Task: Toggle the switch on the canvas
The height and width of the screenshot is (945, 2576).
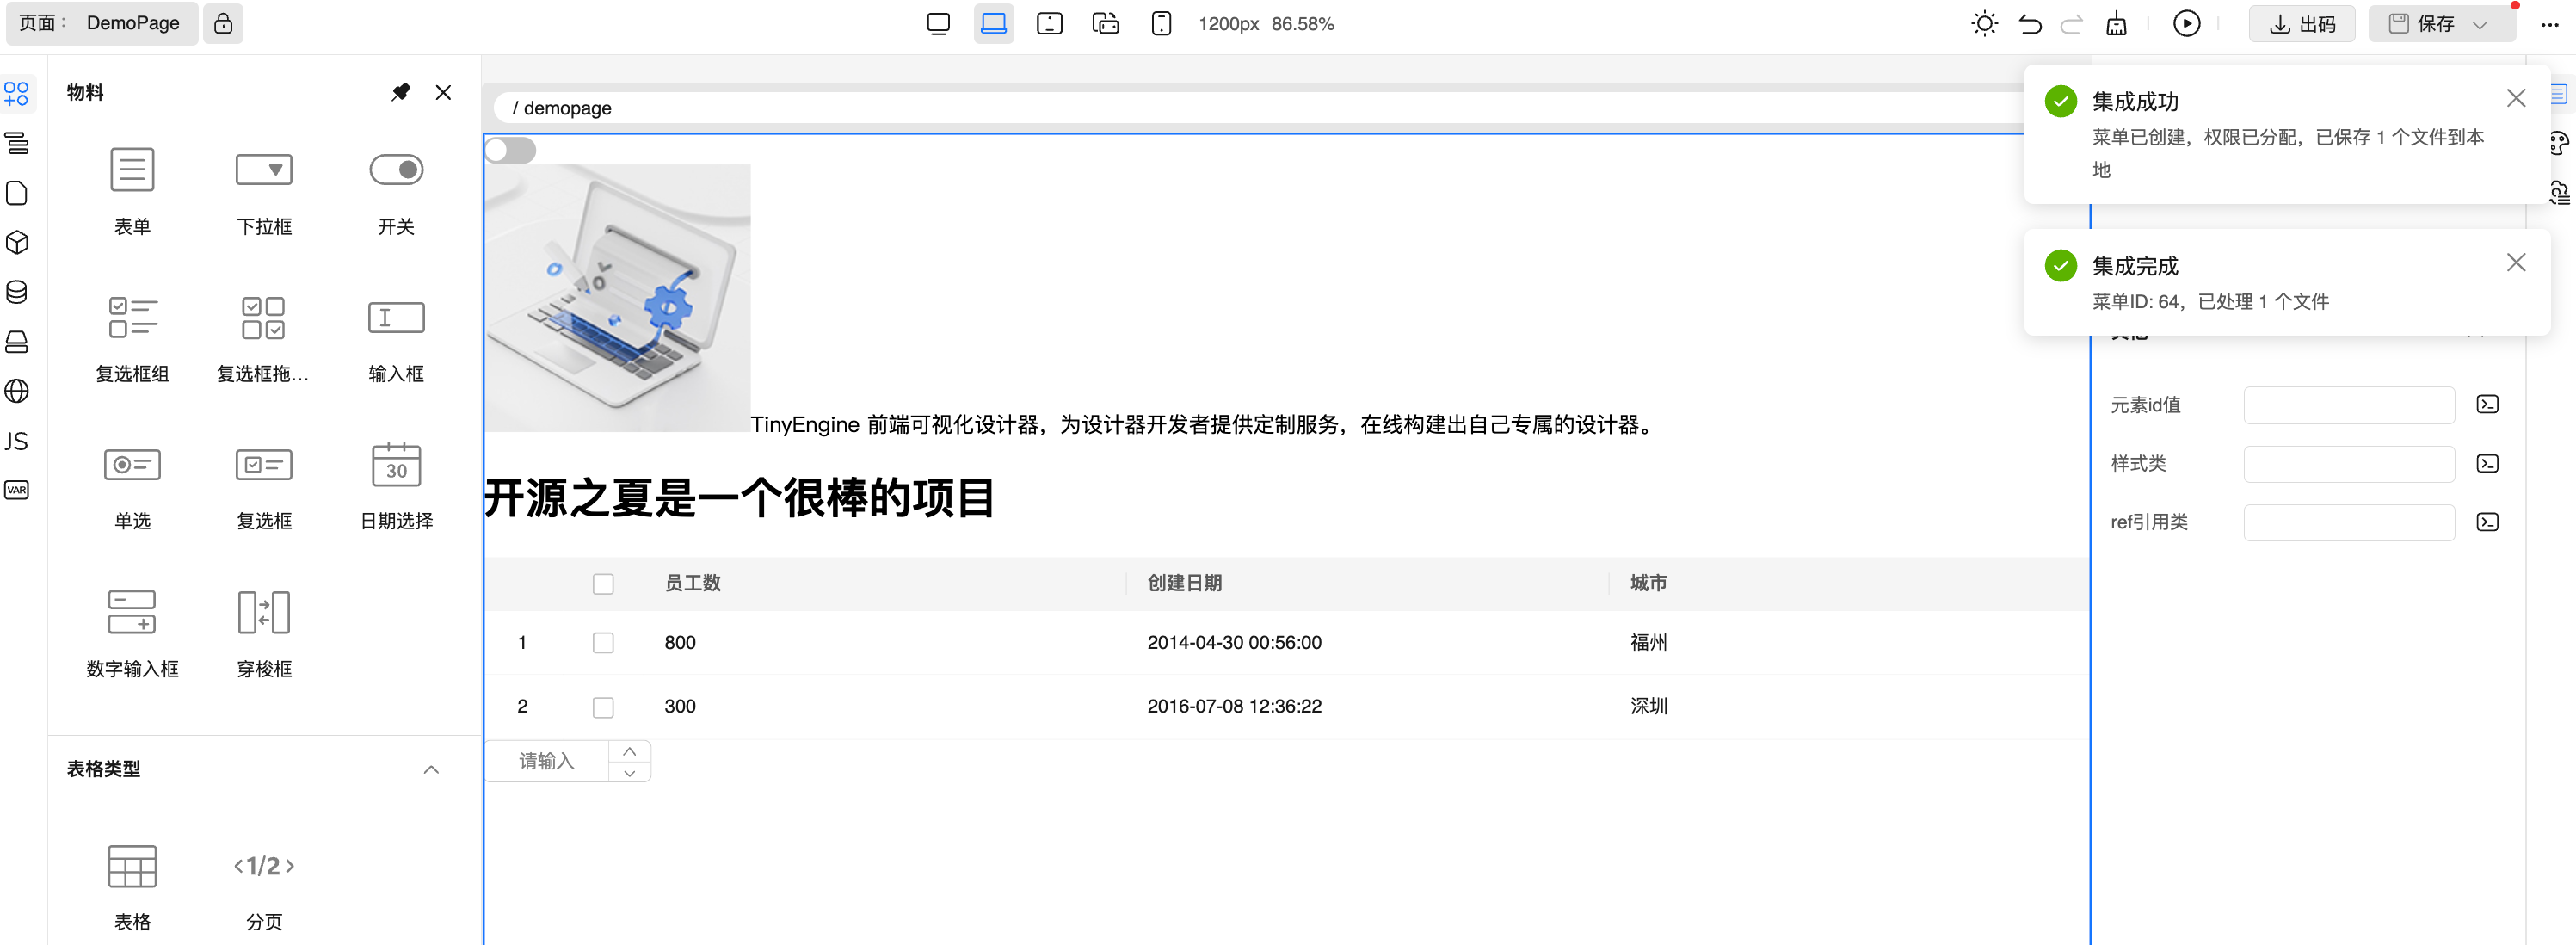Action: [x=510, y=151]
